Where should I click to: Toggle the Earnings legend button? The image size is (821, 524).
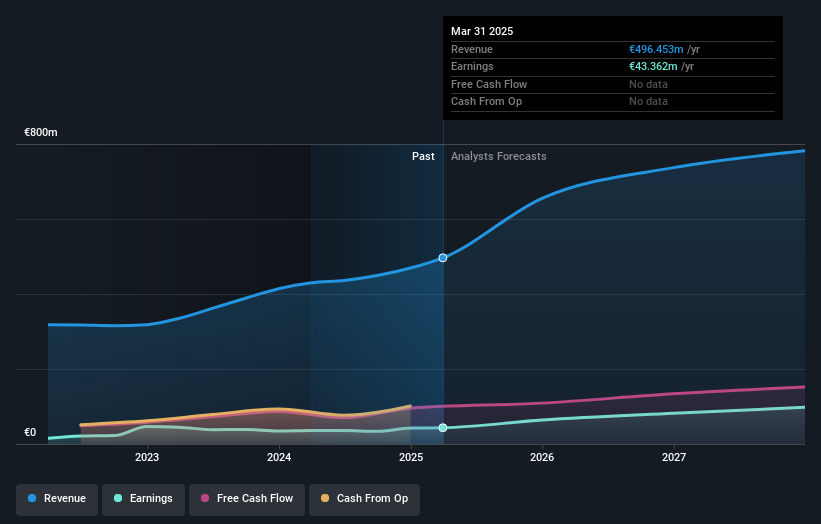(x=143, y=499)
